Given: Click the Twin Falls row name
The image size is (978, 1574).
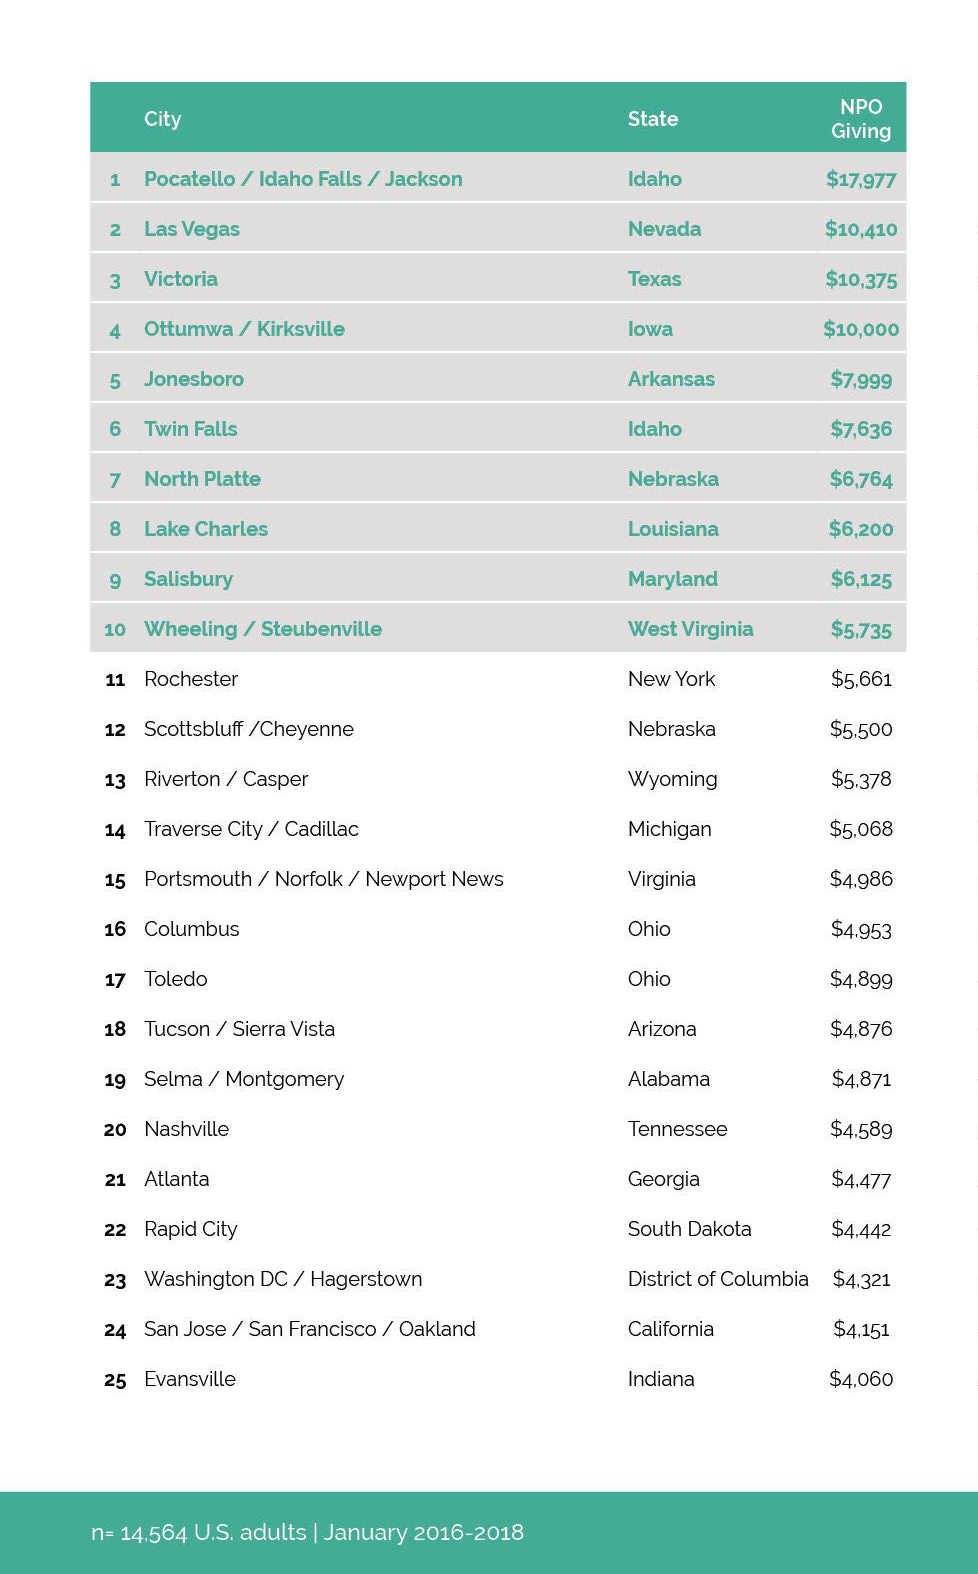Looking at the screenshot, I should pos(191,429).
